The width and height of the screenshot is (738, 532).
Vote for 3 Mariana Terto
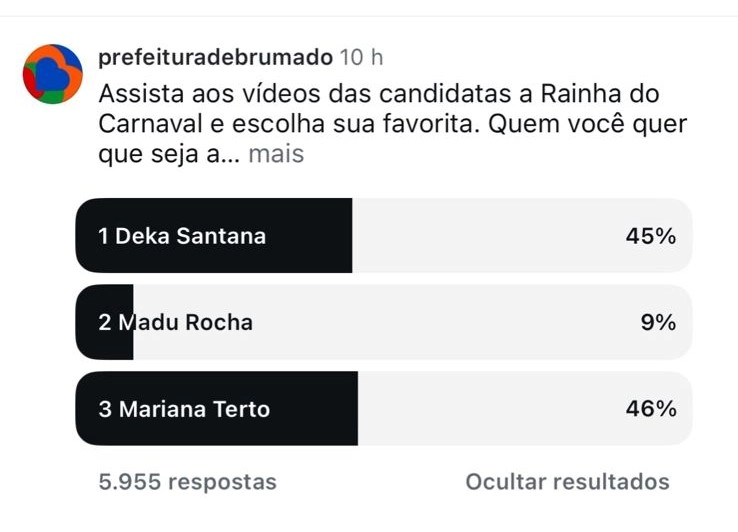tap(184, 409)
